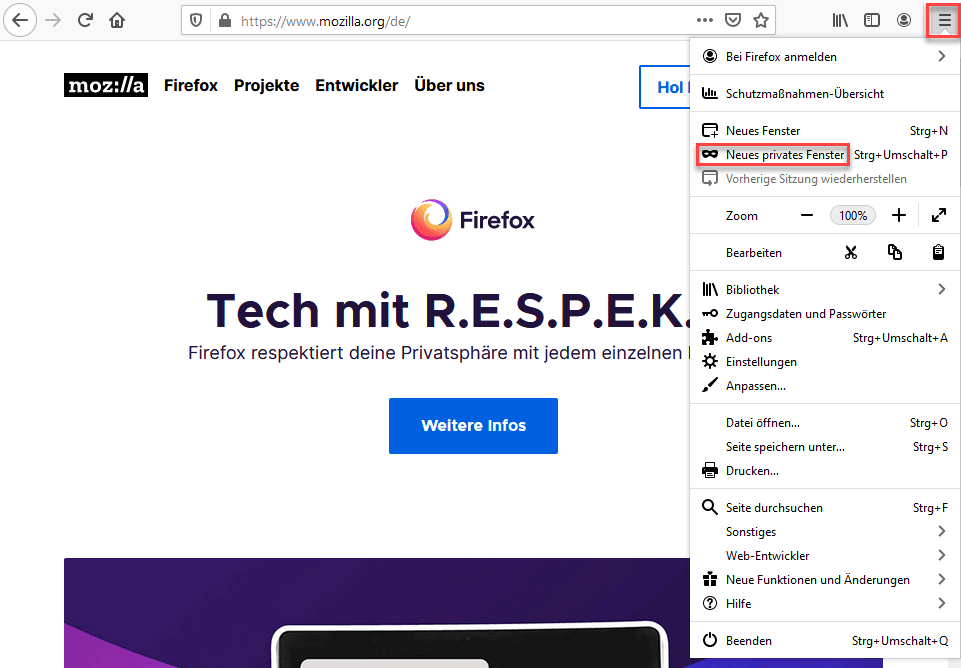Open Einstellungen from the menu
Screen dimensions: 961x668
pos(761,362)
